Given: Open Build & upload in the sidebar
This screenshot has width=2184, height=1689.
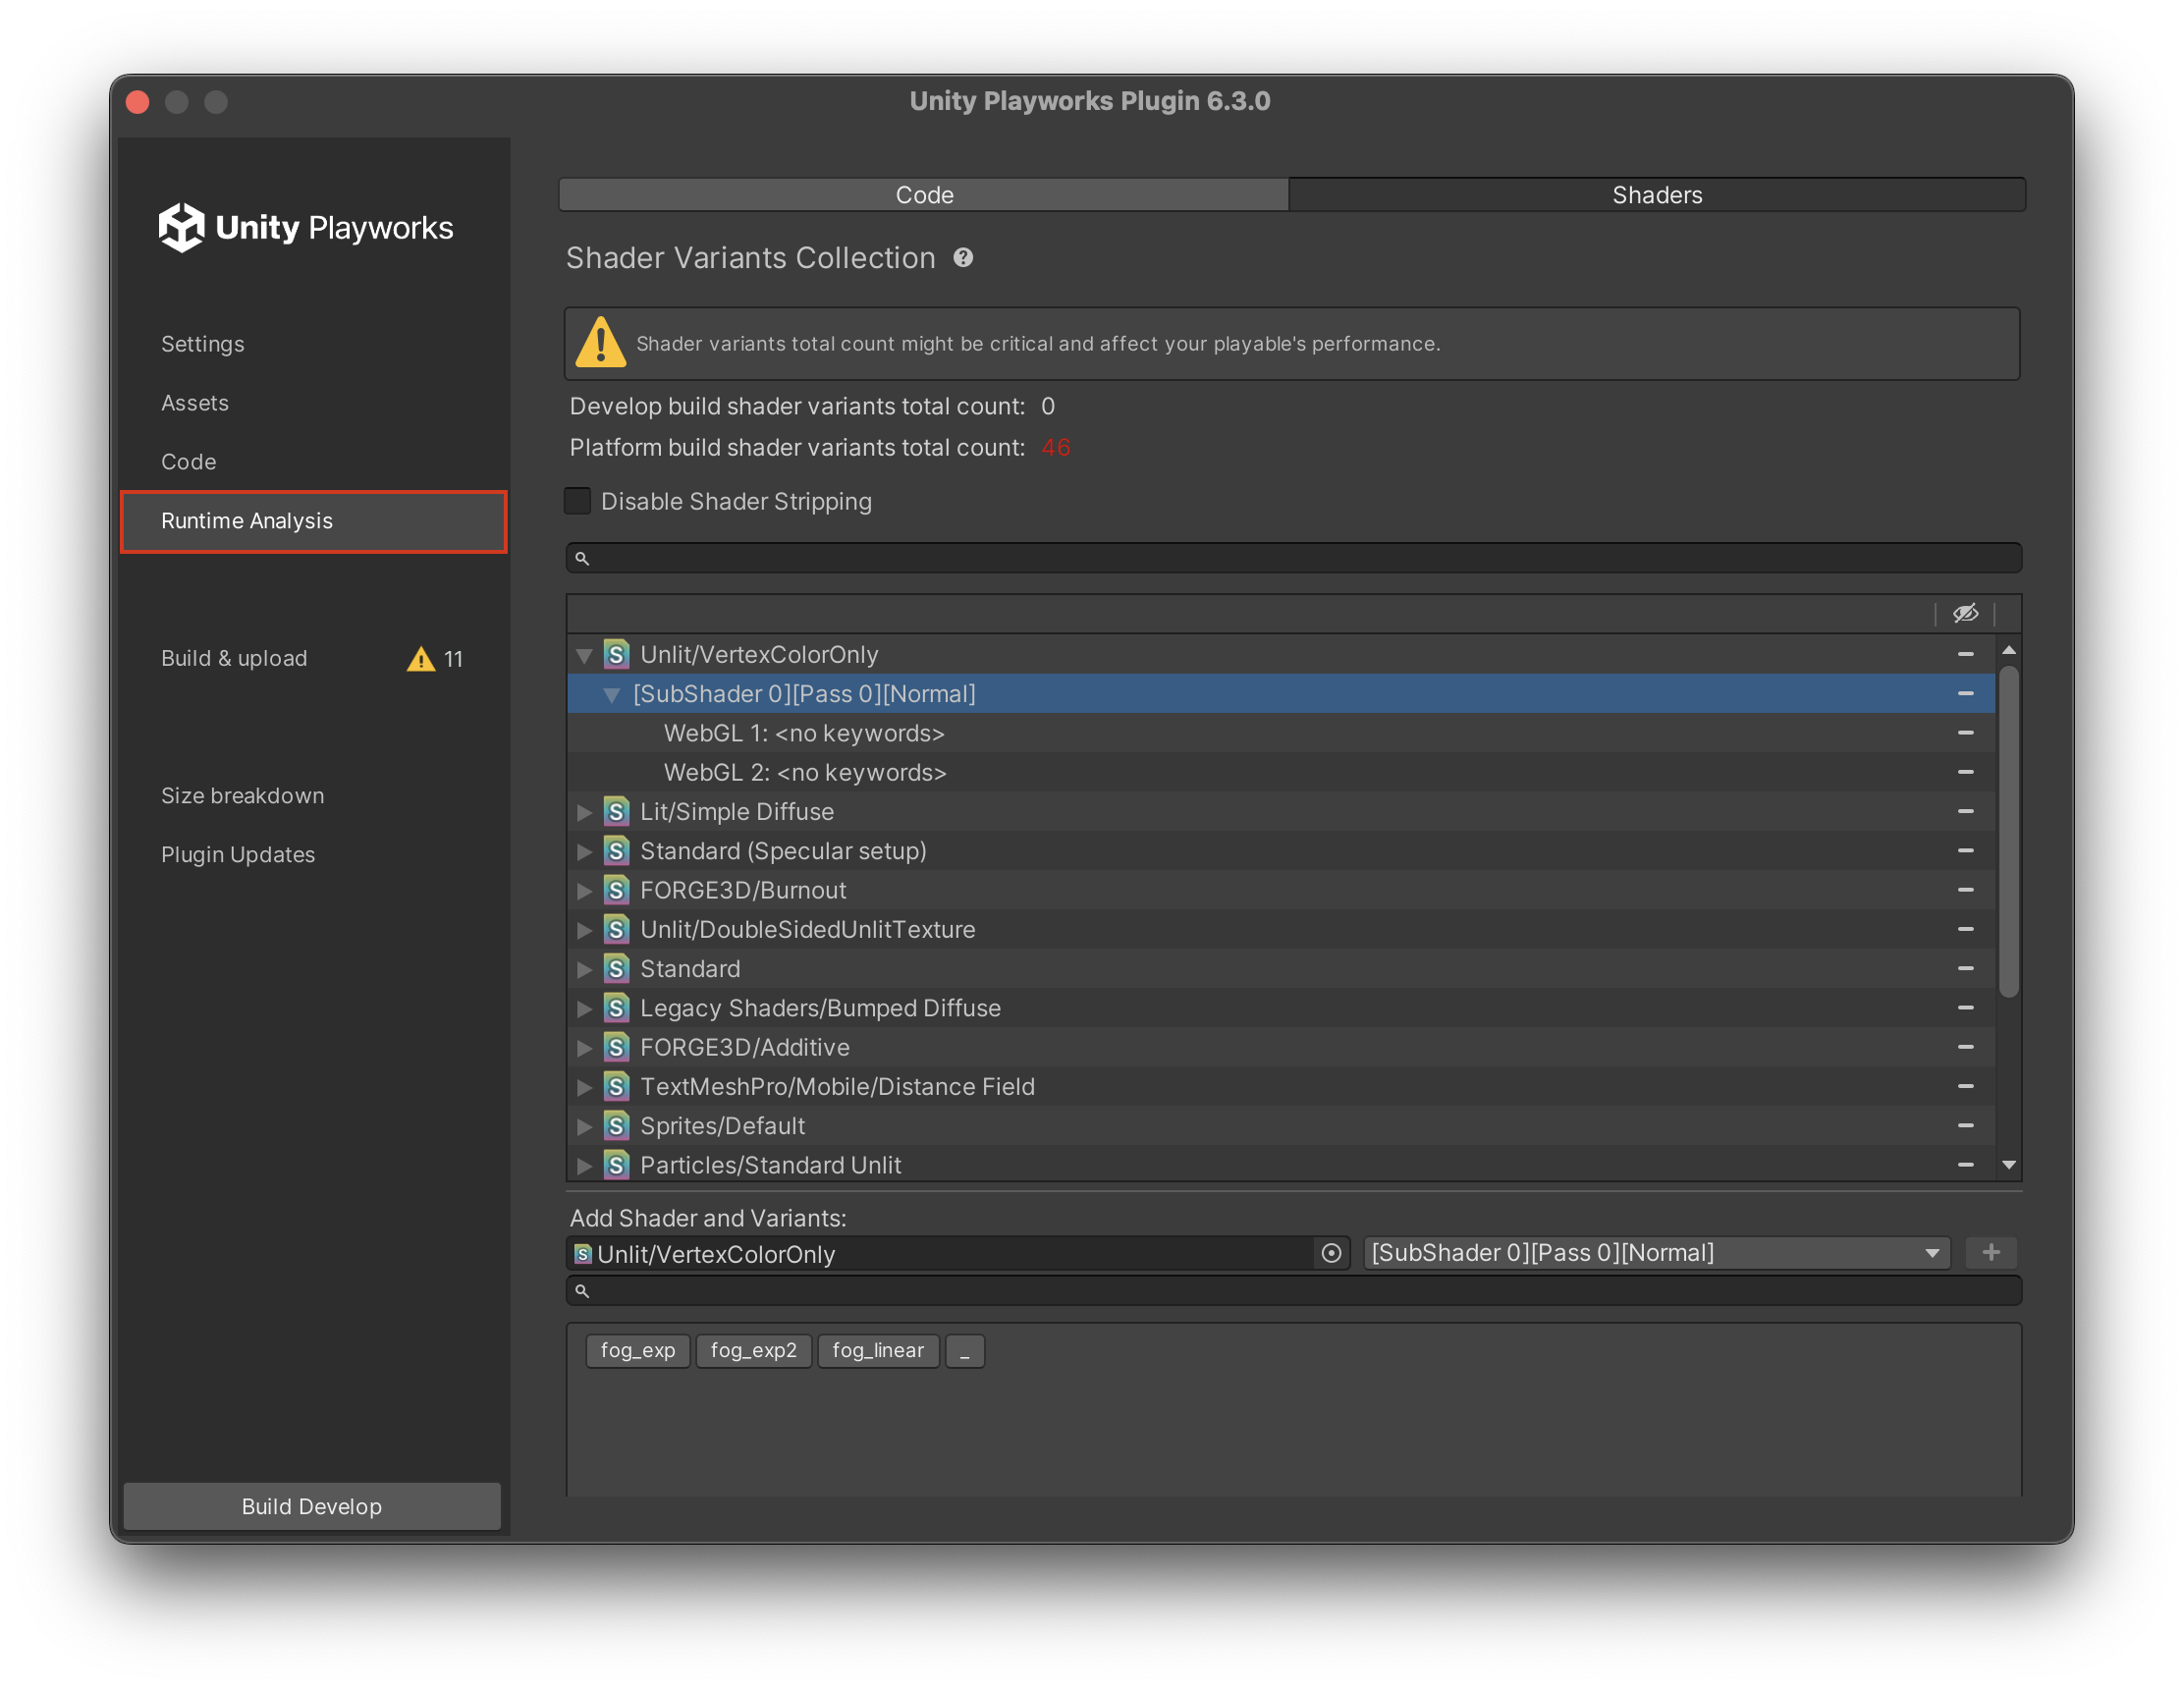Looking at the screenshot, I should [x=234, y=659].
